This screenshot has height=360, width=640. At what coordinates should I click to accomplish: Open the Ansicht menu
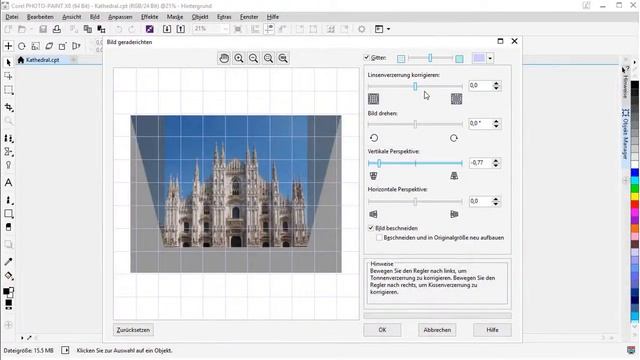click(72, 17)
